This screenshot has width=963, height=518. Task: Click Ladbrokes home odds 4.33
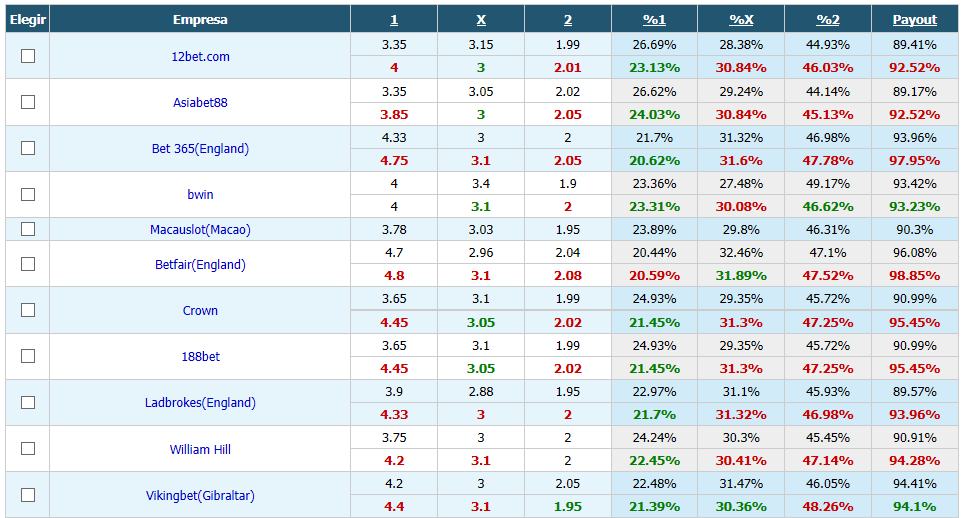click(x=394, y=415)
